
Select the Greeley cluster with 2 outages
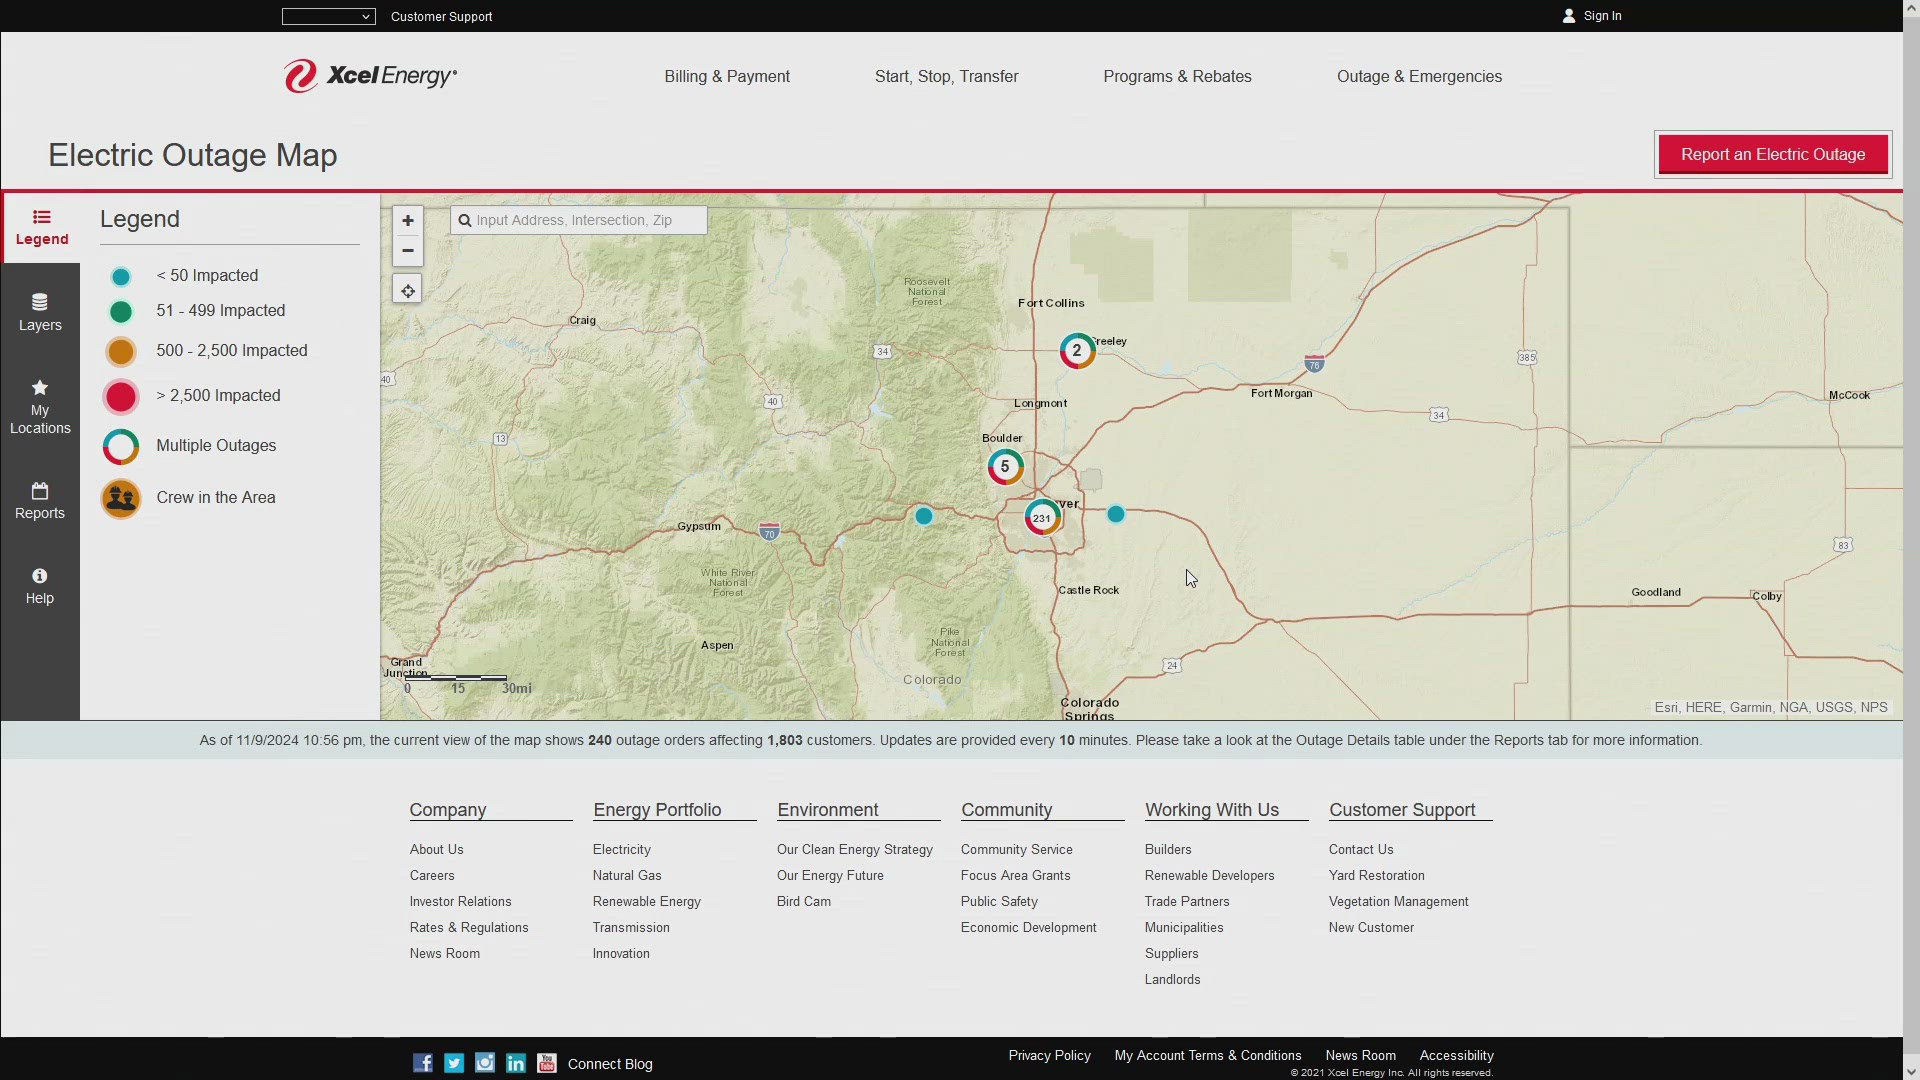click(x=1077, y=351)
